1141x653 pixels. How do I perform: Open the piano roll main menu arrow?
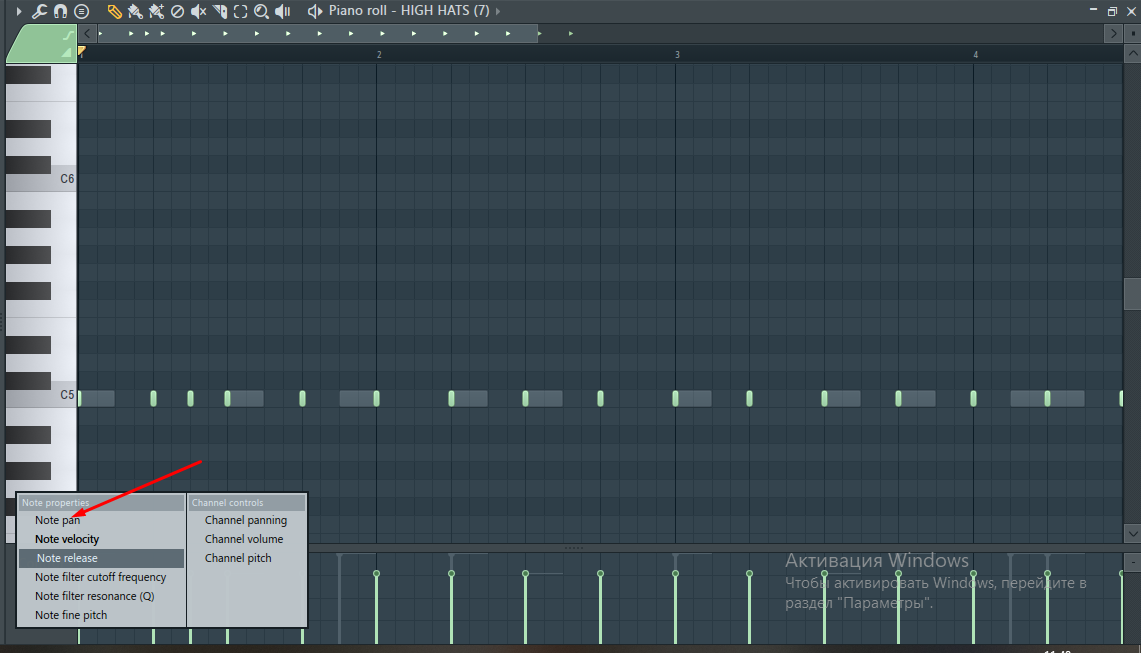[x=19, y=11]
